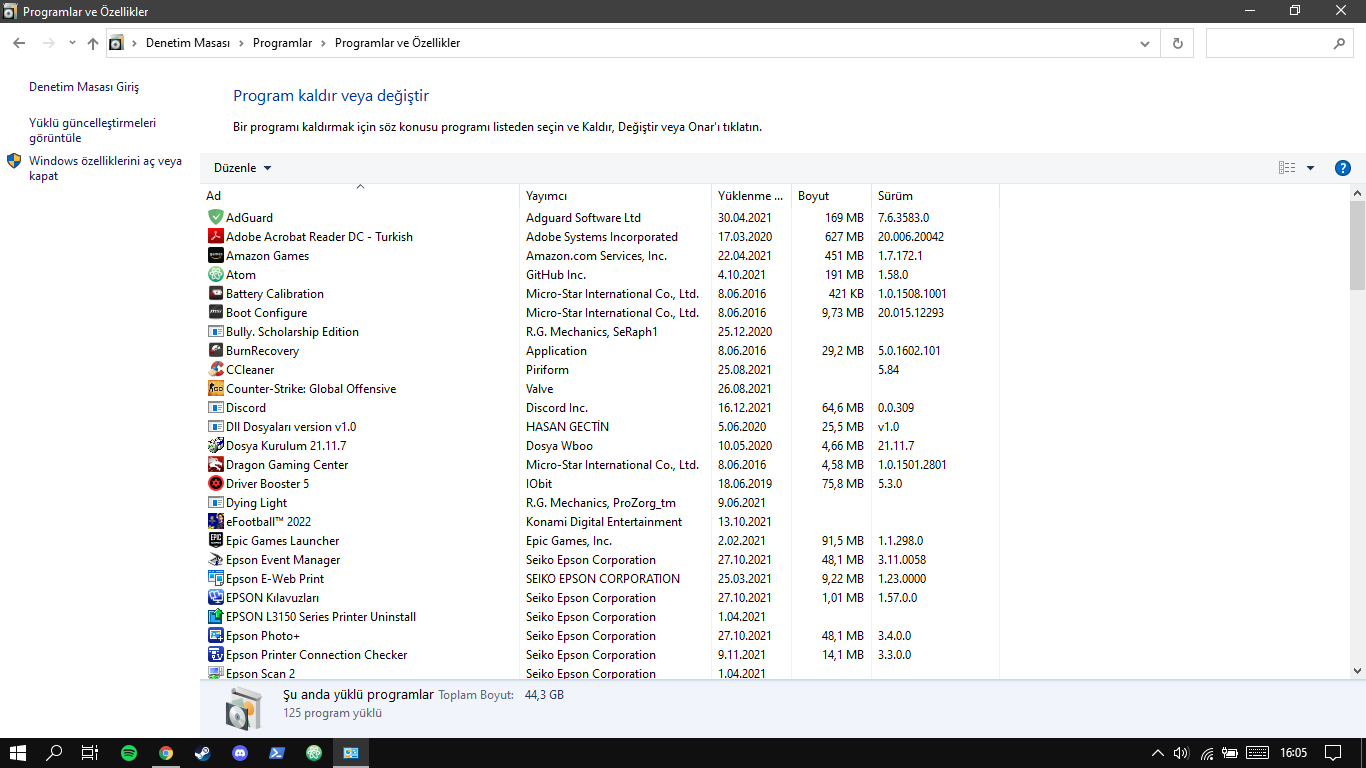Select the Dosya Kurulum 21.11.7 icon
This screenshot has height=768, width=1366.
click(215, 445)
